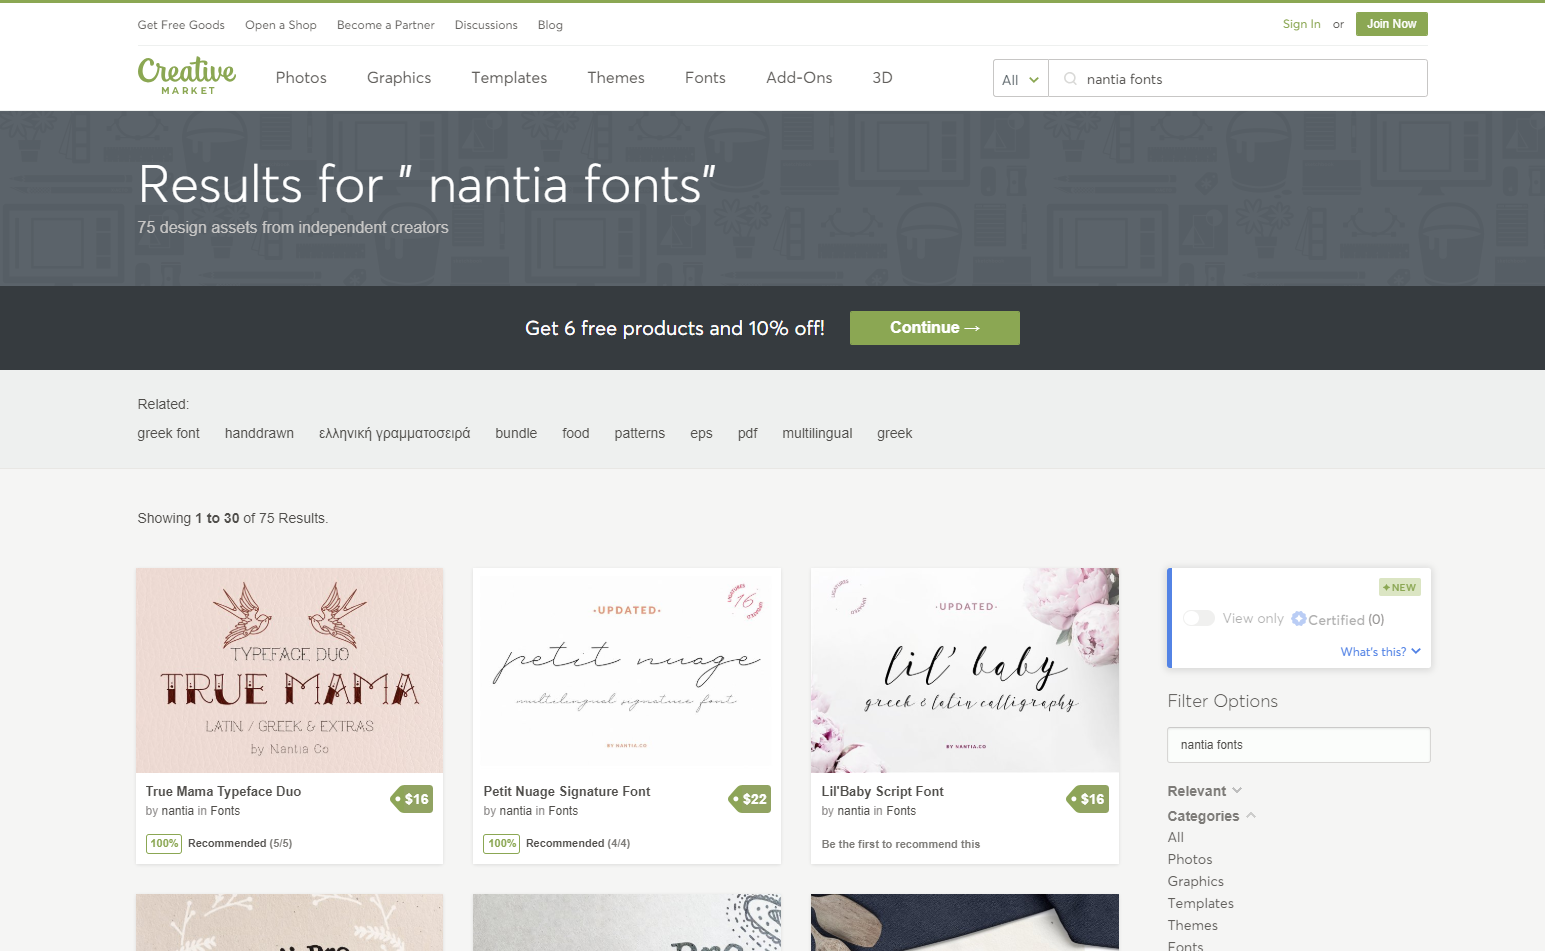Expand the What's this? explanation

(1380, 652)
